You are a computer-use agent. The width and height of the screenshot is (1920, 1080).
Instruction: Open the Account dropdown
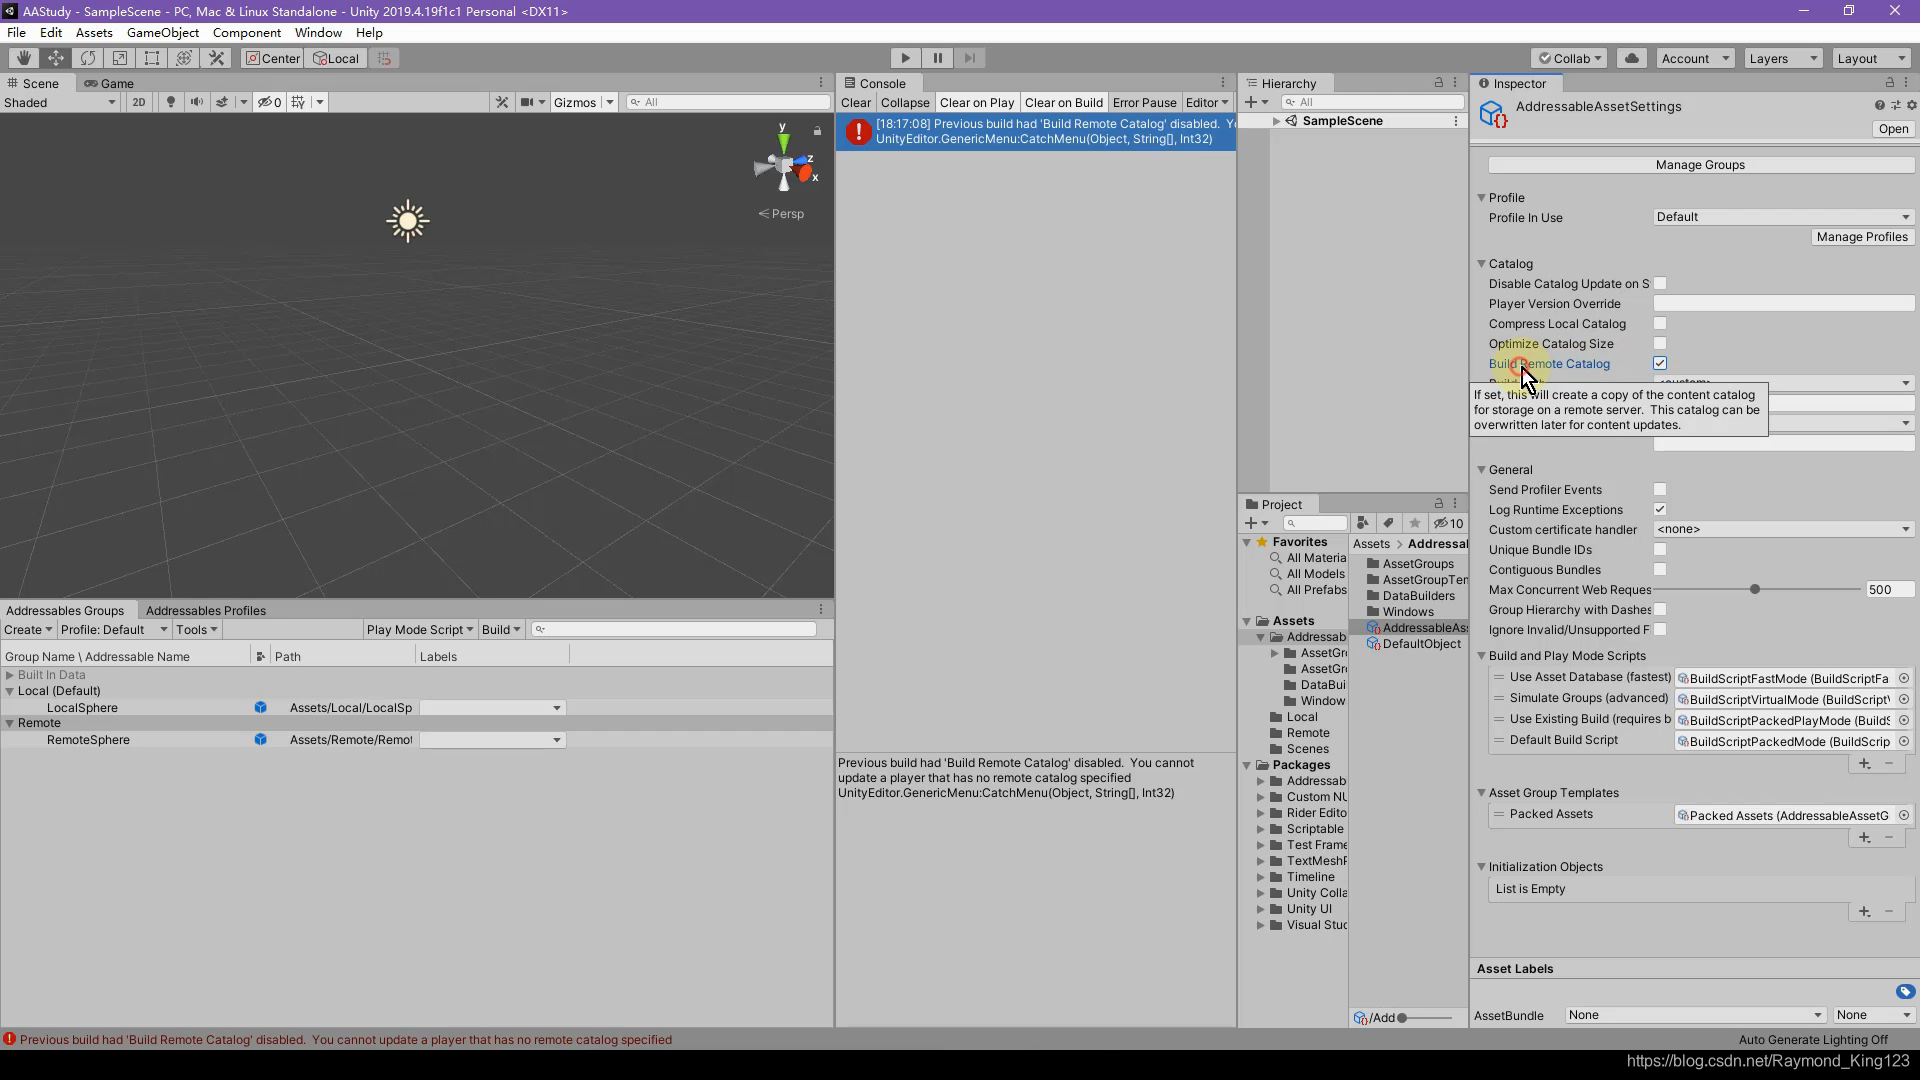pos(1695,58)
